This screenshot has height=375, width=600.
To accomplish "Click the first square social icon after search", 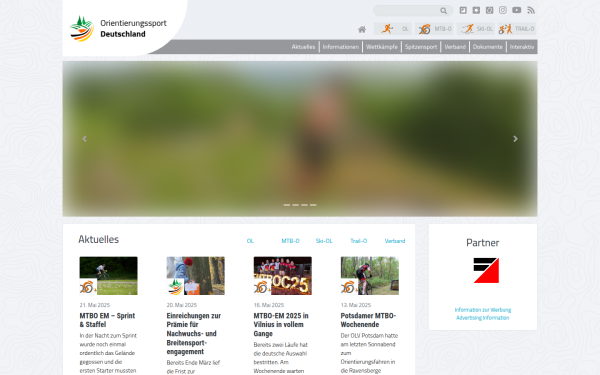I will (x=463, y=10).
